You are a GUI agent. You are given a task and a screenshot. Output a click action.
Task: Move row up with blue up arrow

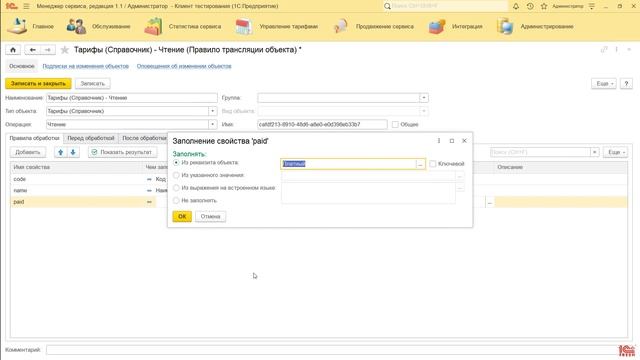click(60, 152)
